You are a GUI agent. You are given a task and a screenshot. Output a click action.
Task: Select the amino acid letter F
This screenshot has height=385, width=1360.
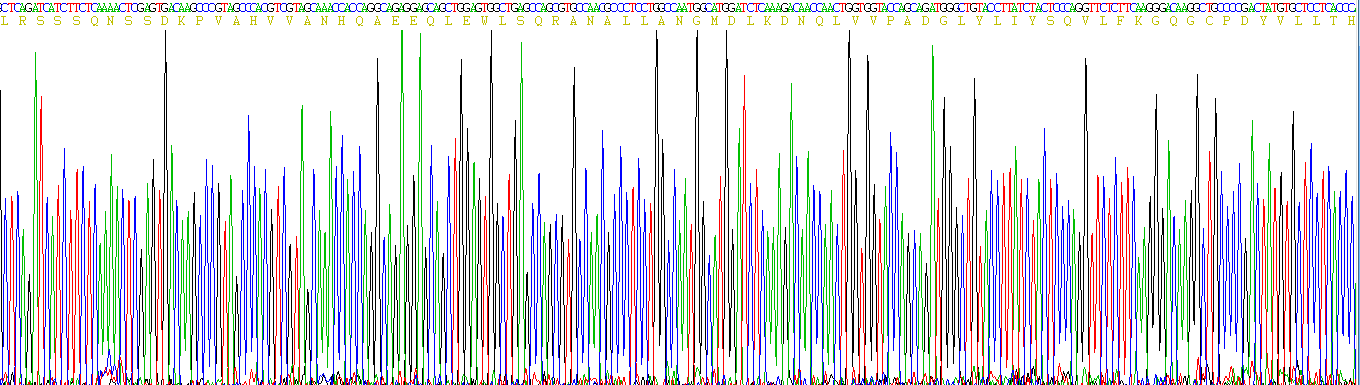coord(1120,21)
